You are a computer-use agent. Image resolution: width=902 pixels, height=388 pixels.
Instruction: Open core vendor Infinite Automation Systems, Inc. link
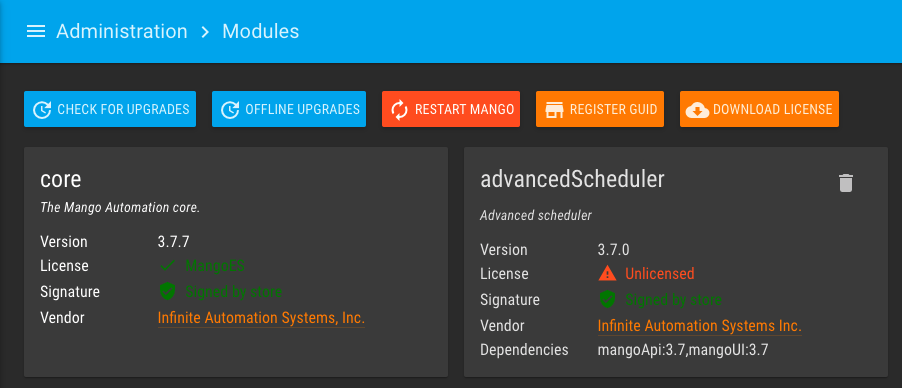(261, 318)
